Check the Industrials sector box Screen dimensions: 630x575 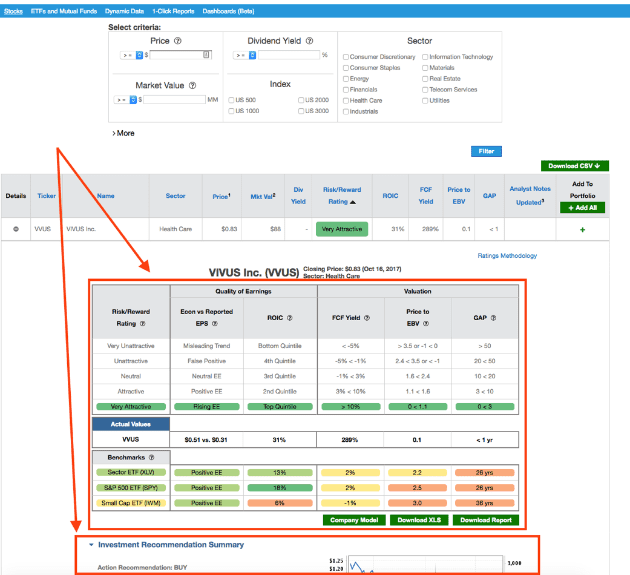tap(346, 112)
